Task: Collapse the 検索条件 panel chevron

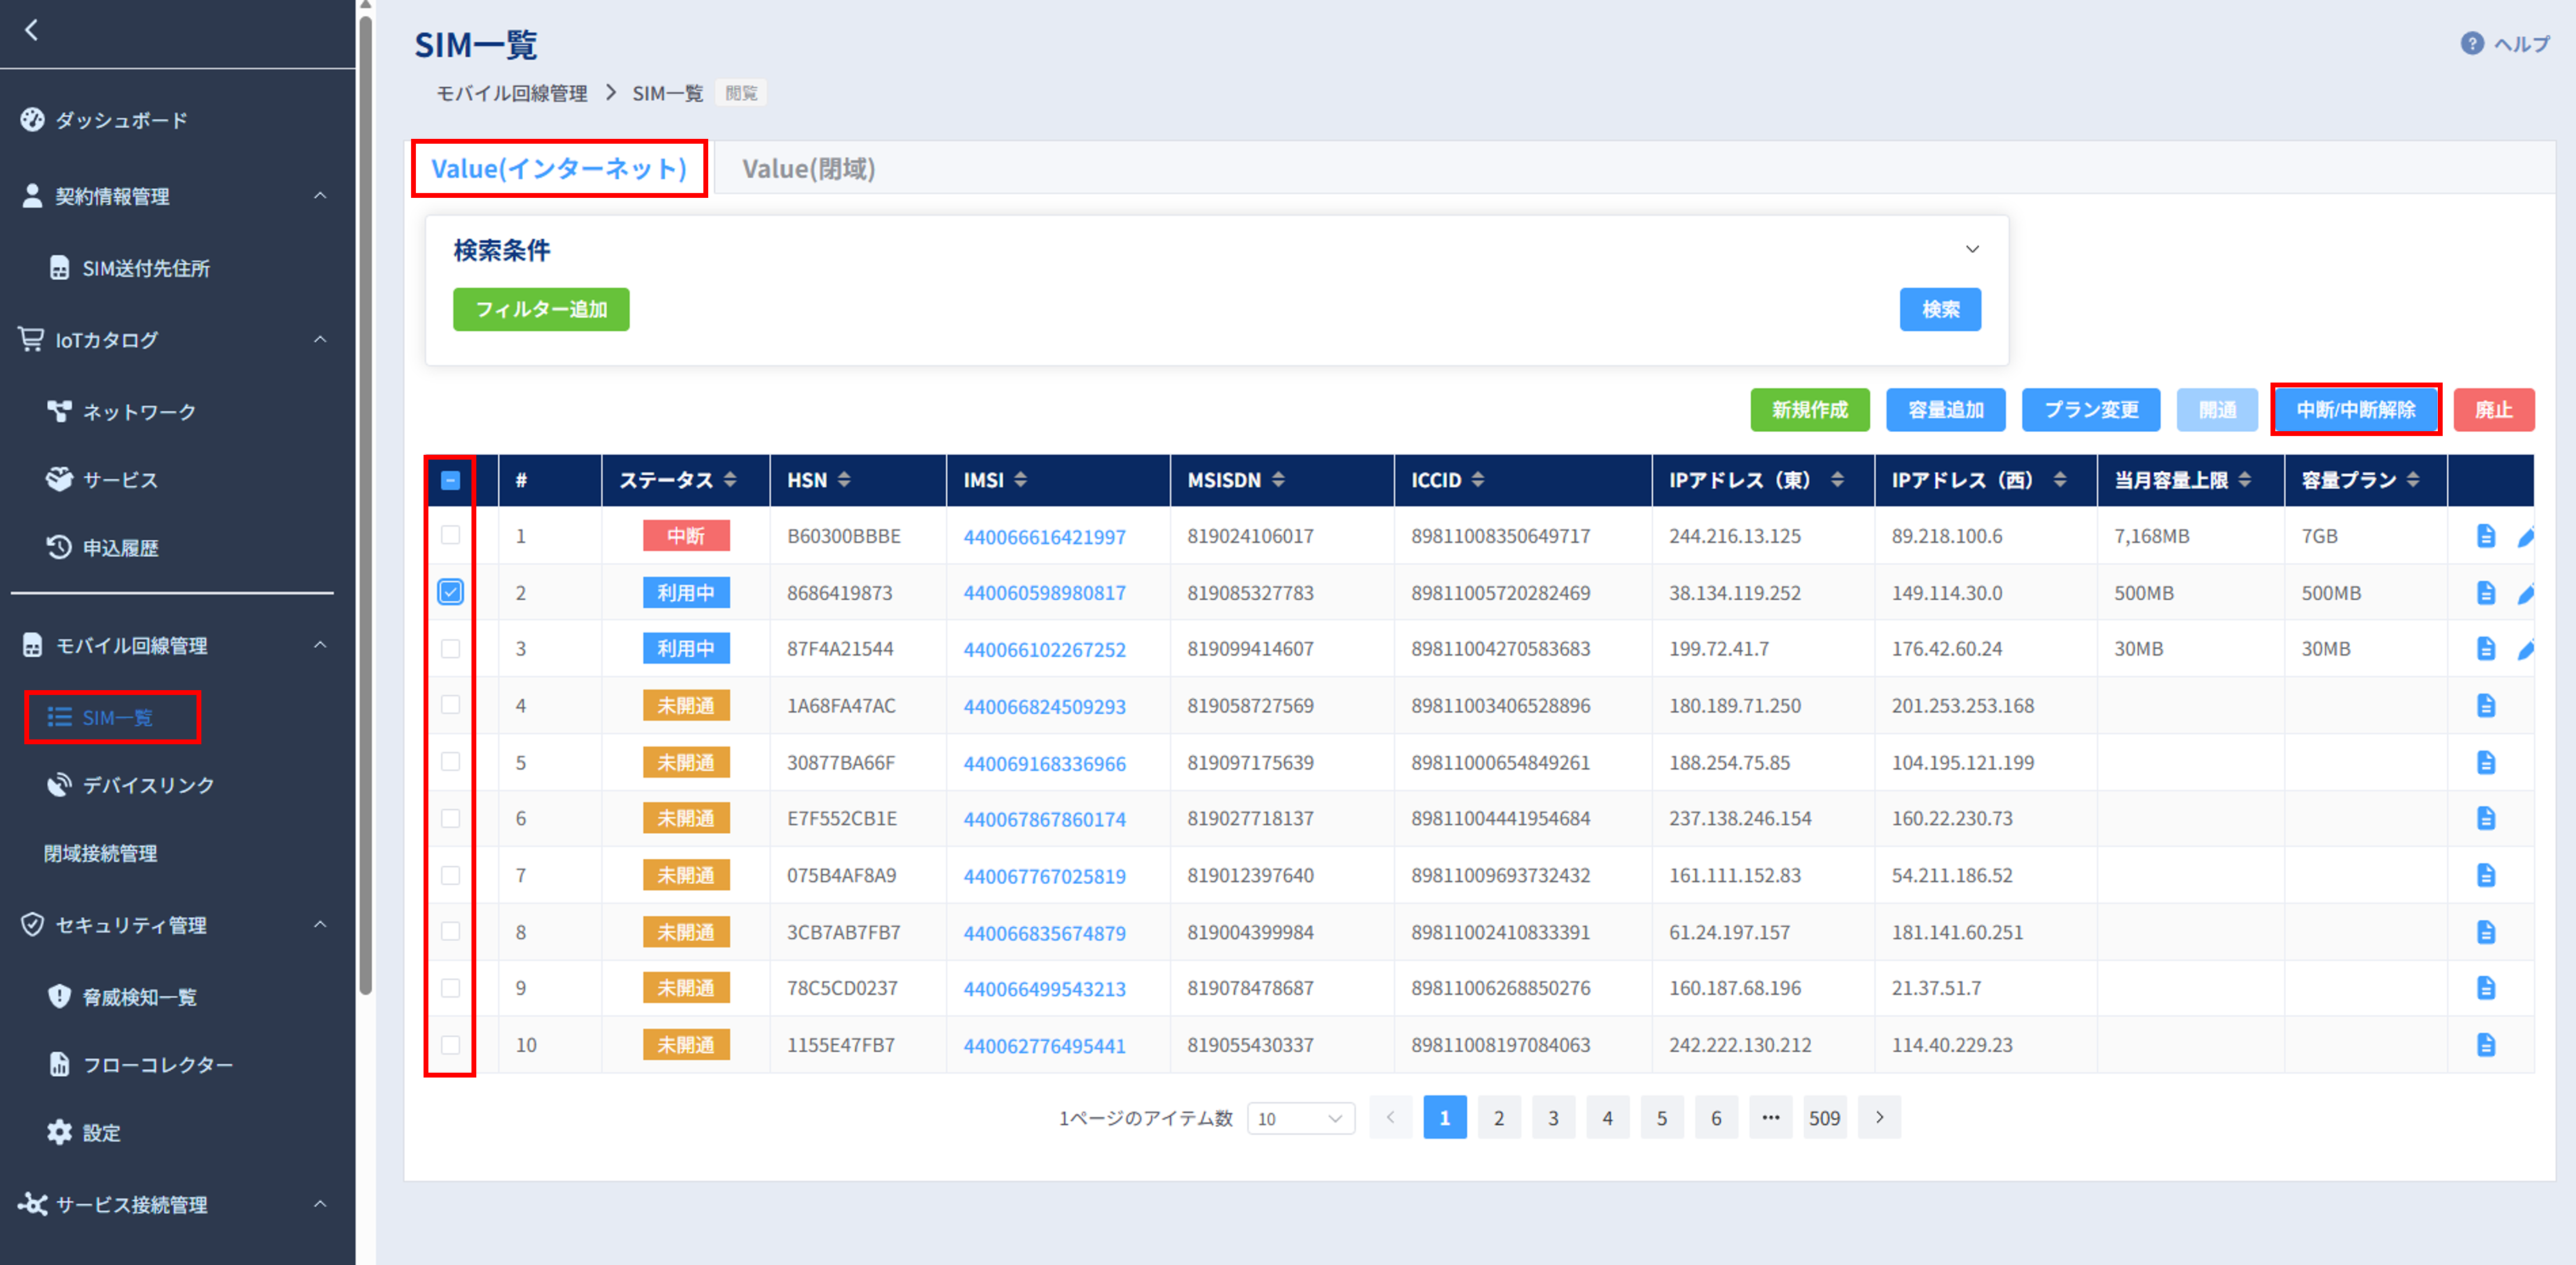Action: 1972,249
